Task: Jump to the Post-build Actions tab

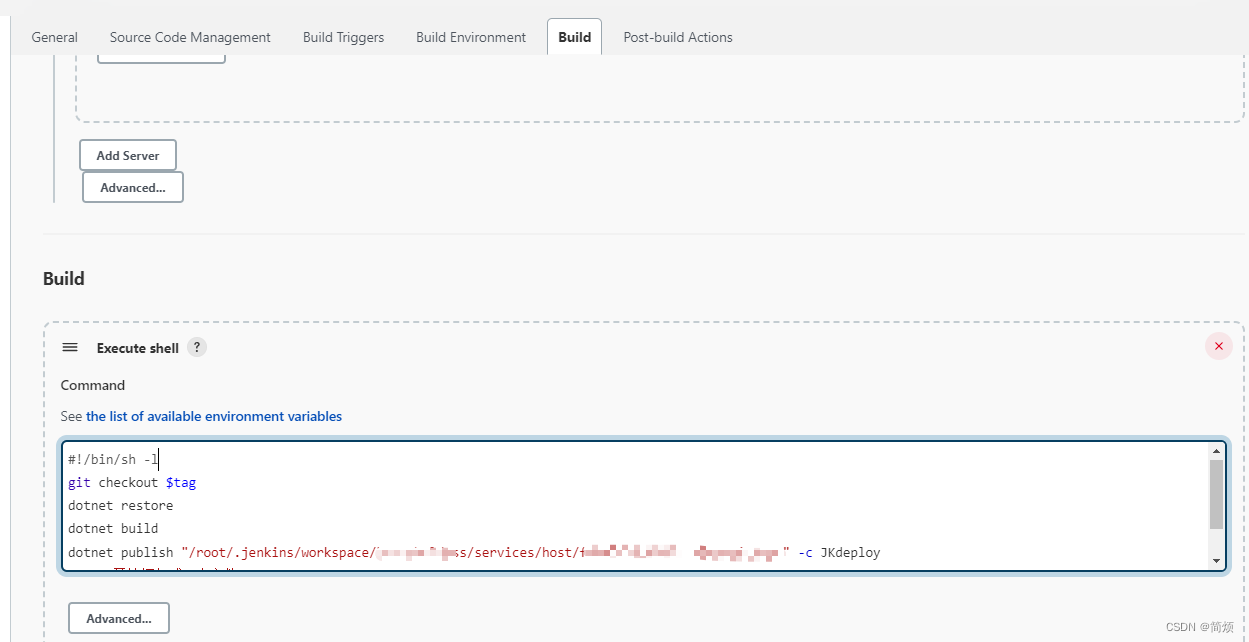Action: pos(678,37)
